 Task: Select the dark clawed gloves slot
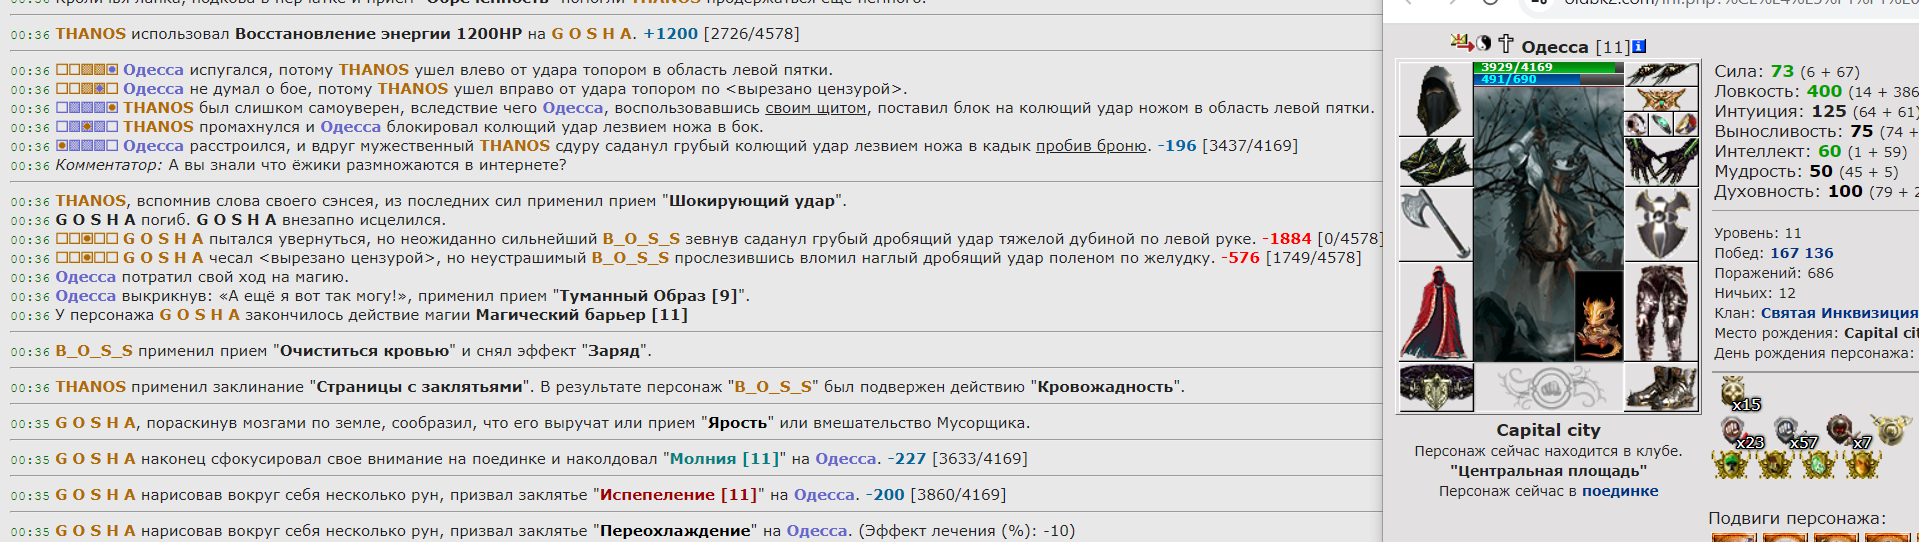pyautogui.click(x=1661, y=161)
